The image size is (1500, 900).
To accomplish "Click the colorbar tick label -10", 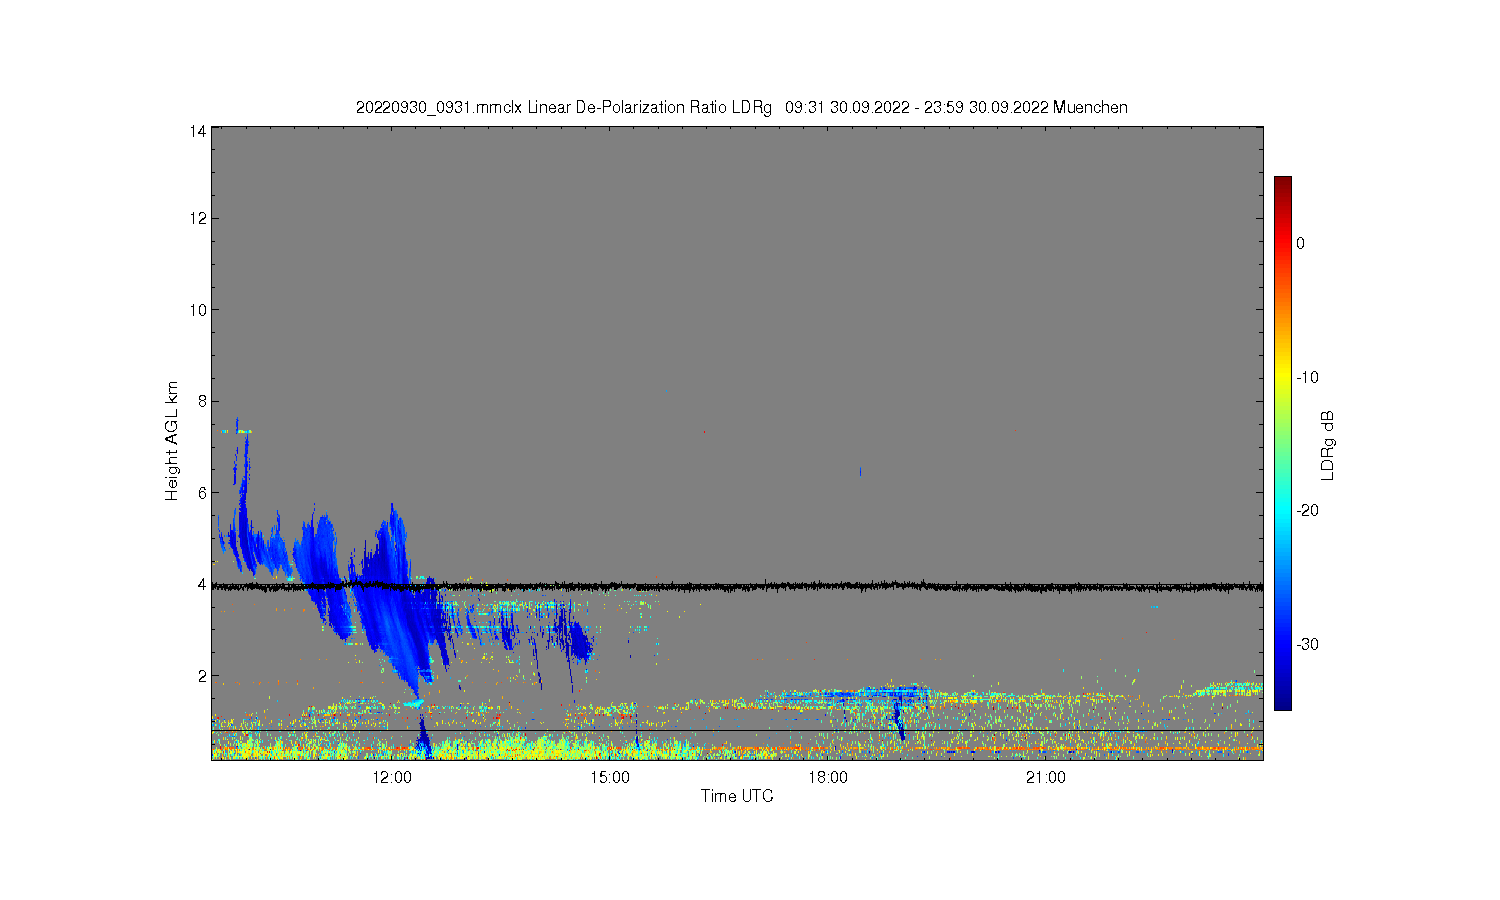I will pyautogui.click(x=1307, y=377).
